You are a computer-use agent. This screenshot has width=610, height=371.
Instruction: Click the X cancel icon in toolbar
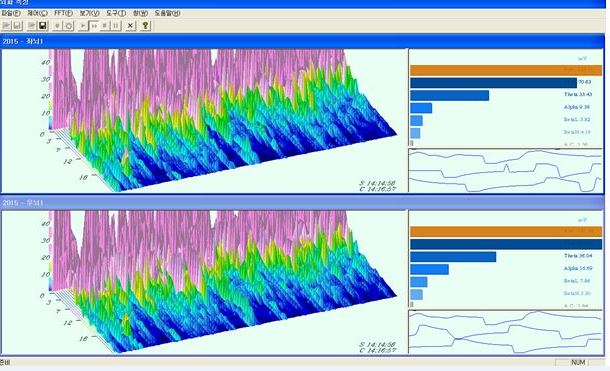[130, 26]
